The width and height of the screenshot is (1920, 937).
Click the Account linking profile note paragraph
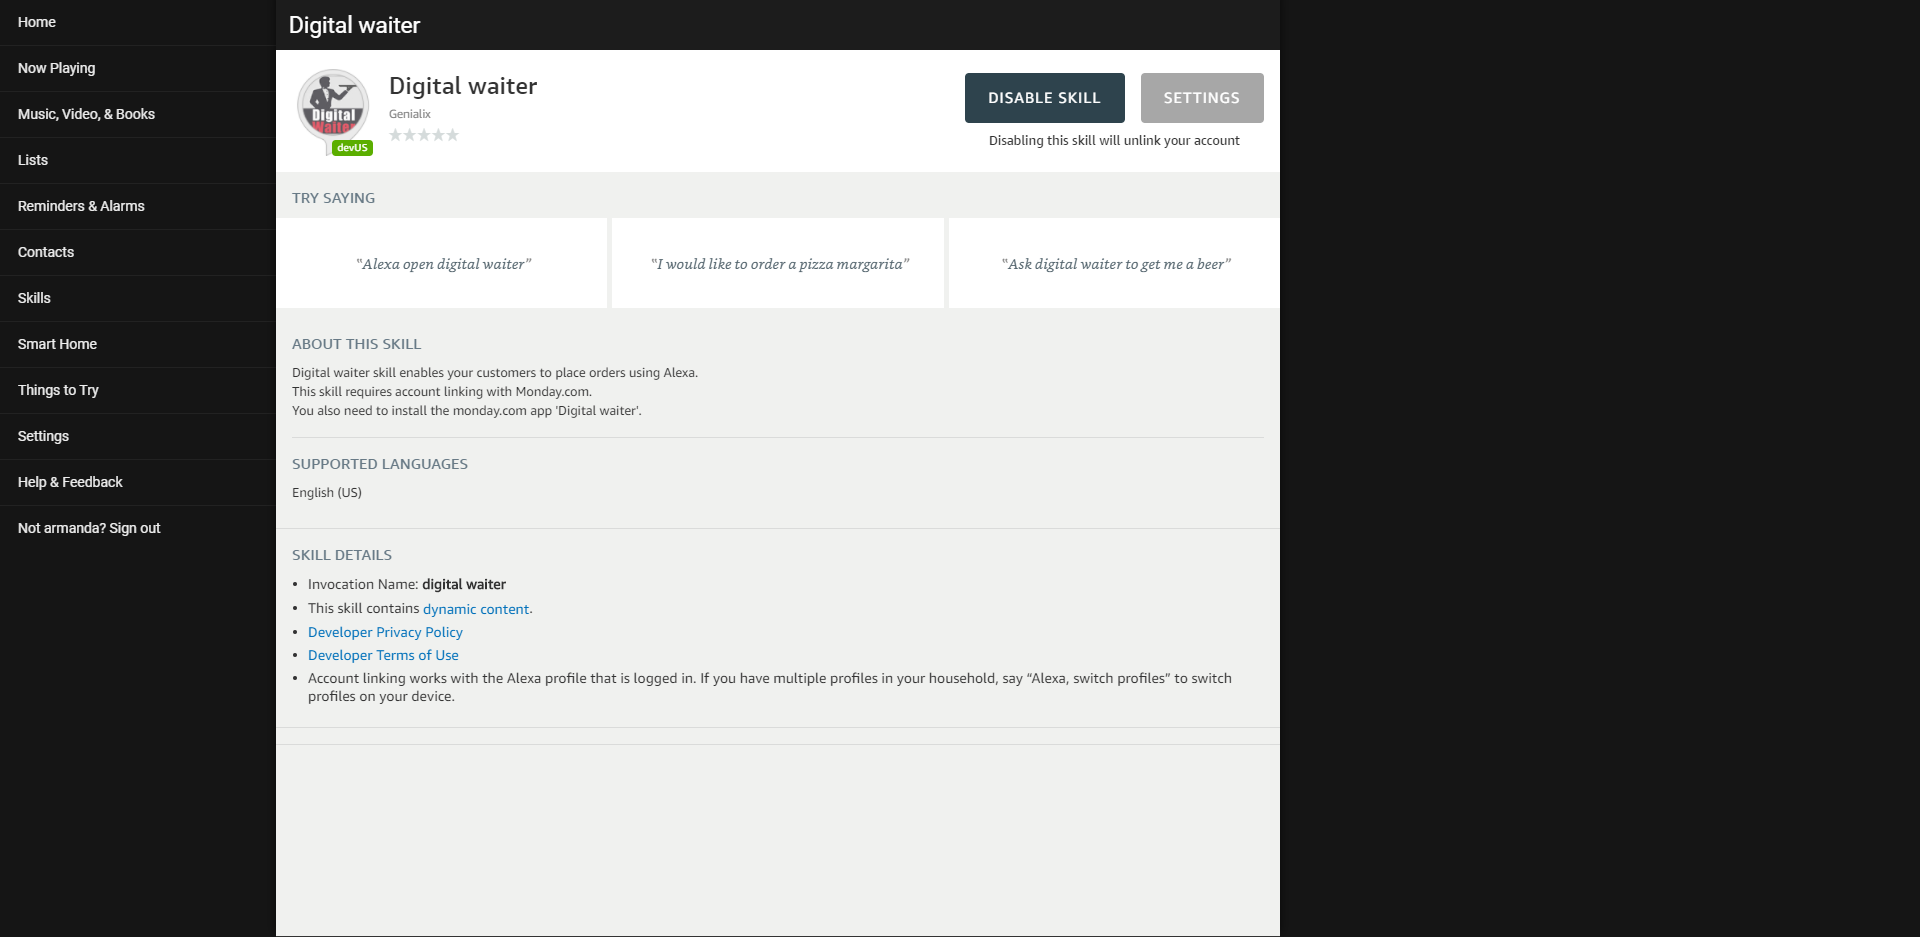point(770,687)
